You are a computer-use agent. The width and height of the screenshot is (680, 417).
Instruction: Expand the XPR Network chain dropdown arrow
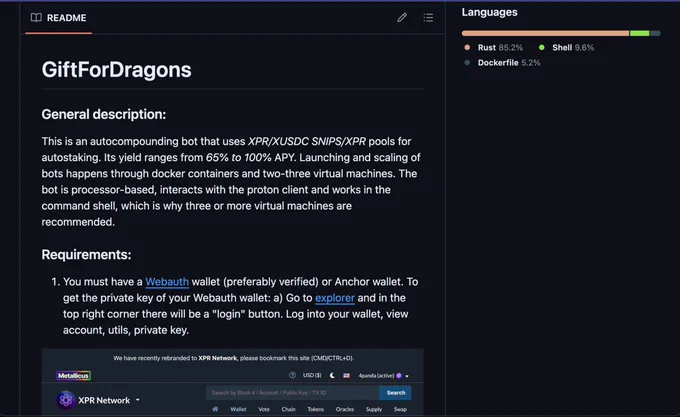[x=137, y=400]
